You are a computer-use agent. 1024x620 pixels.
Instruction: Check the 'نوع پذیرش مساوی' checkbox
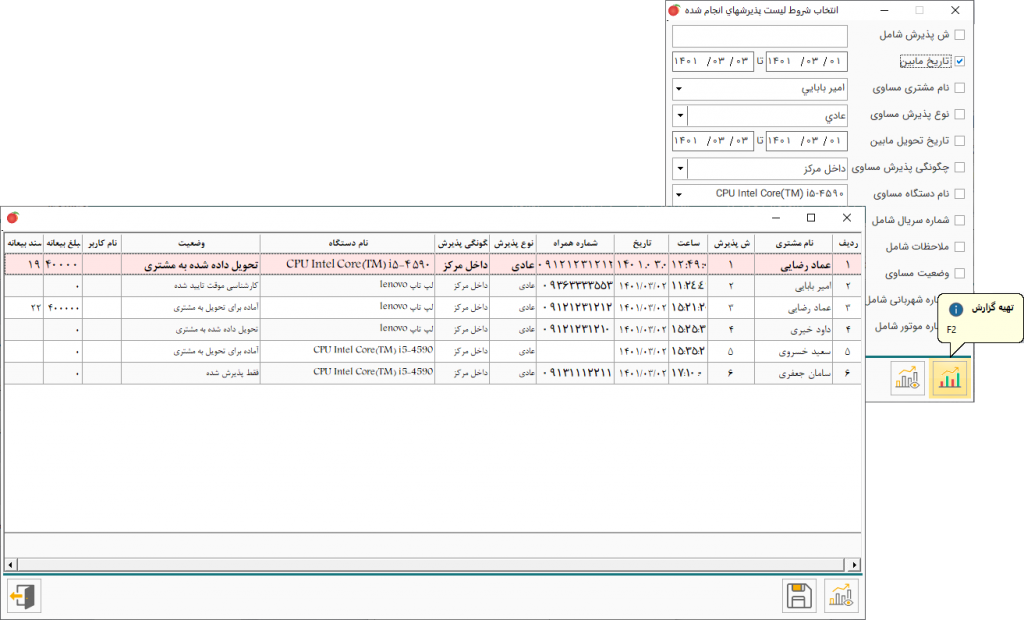[959, 114]
